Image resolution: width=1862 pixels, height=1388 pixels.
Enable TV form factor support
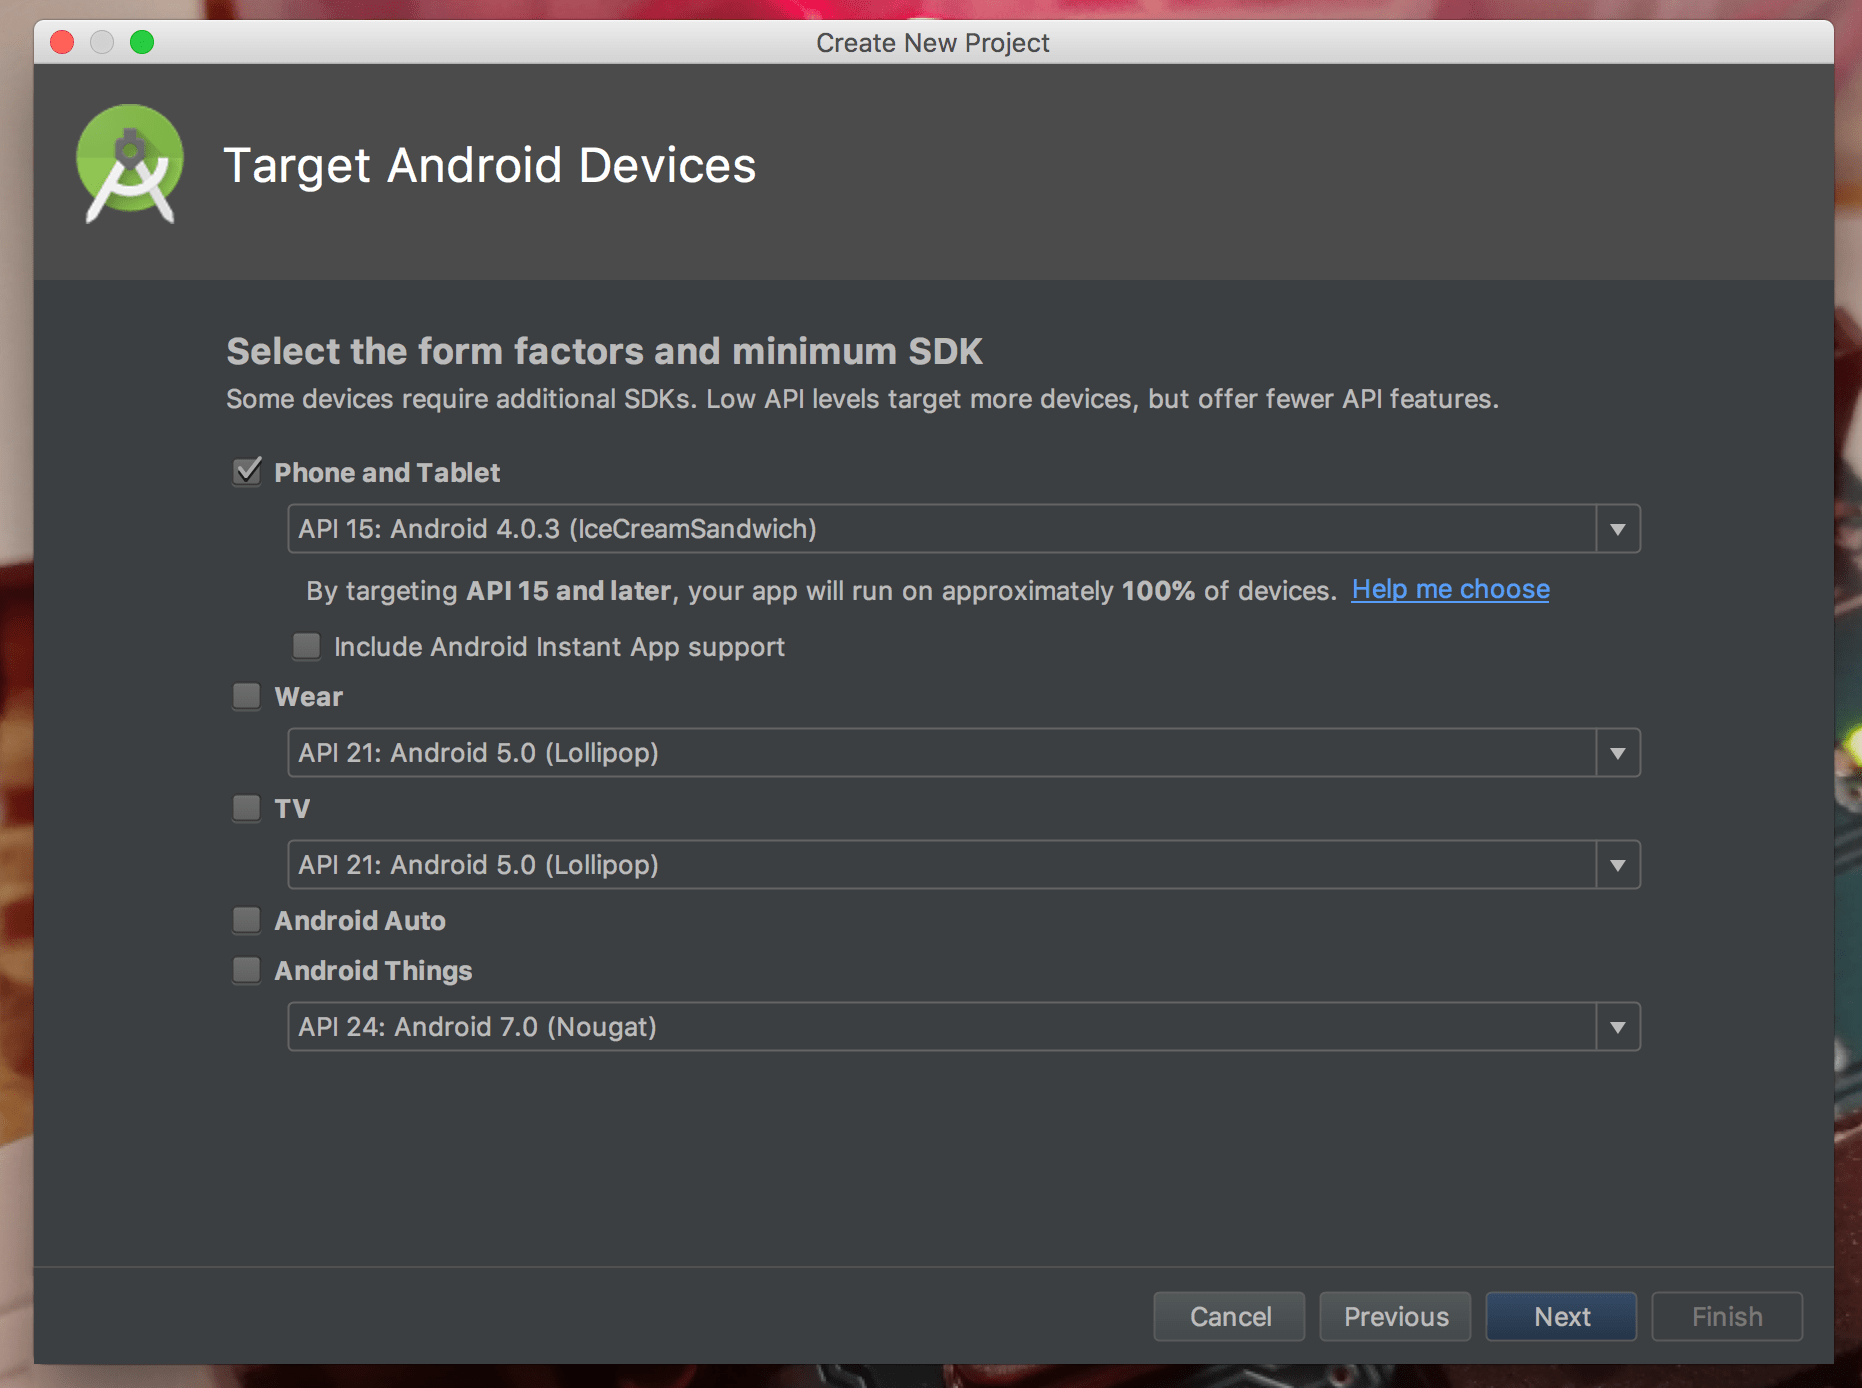point(246,808)
